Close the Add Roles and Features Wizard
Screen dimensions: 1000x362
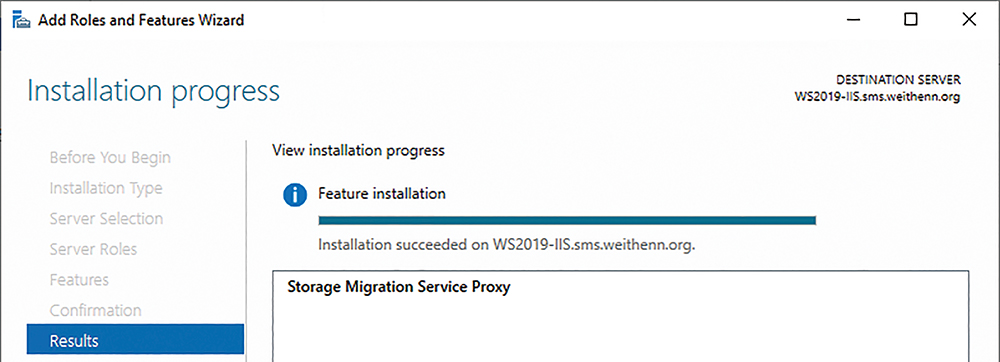969,20
